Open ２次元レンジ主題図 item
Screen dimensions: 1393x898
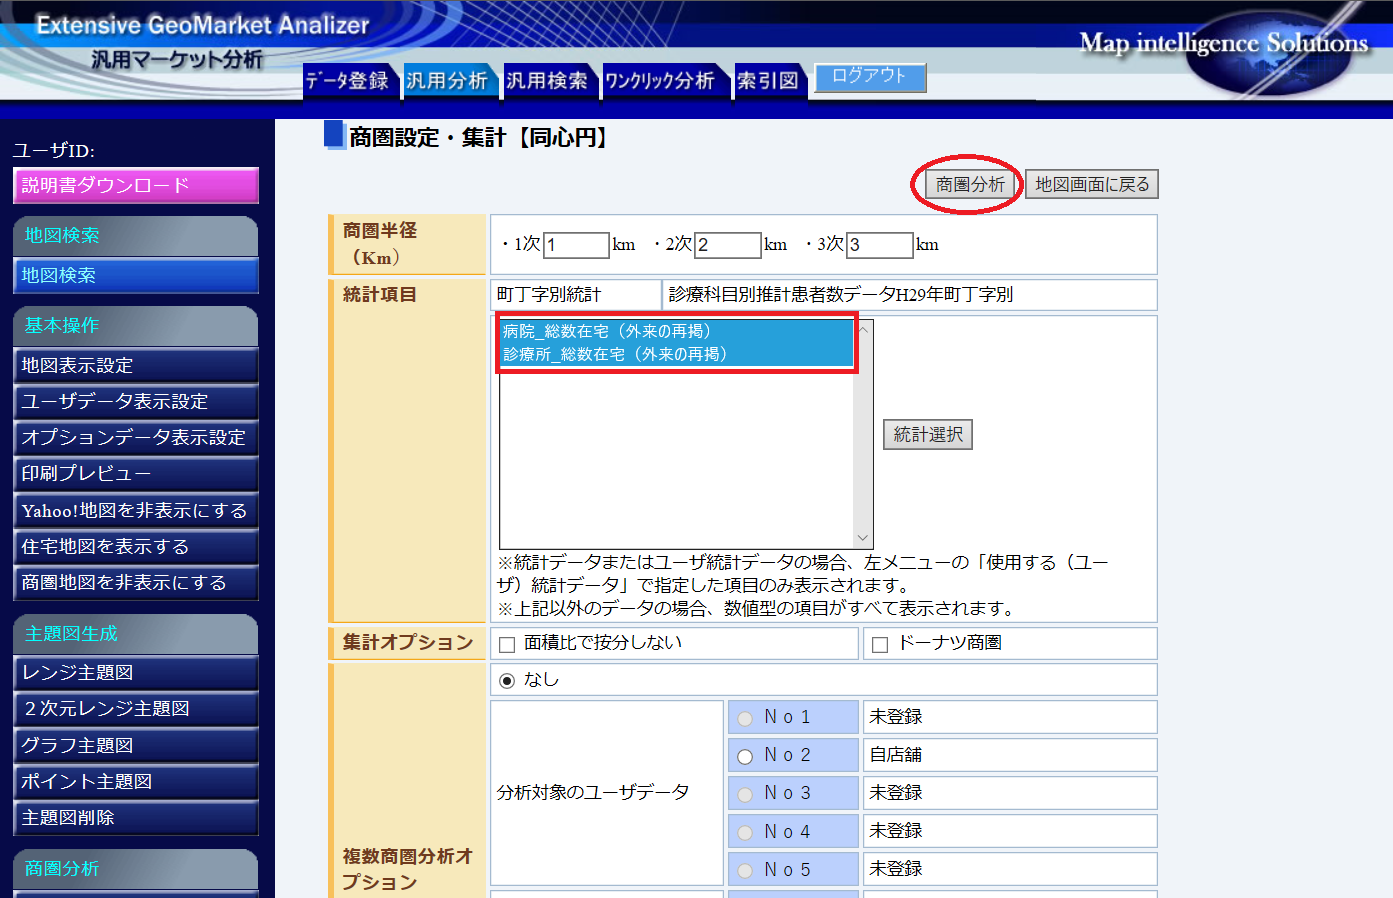tap(136, 708)
